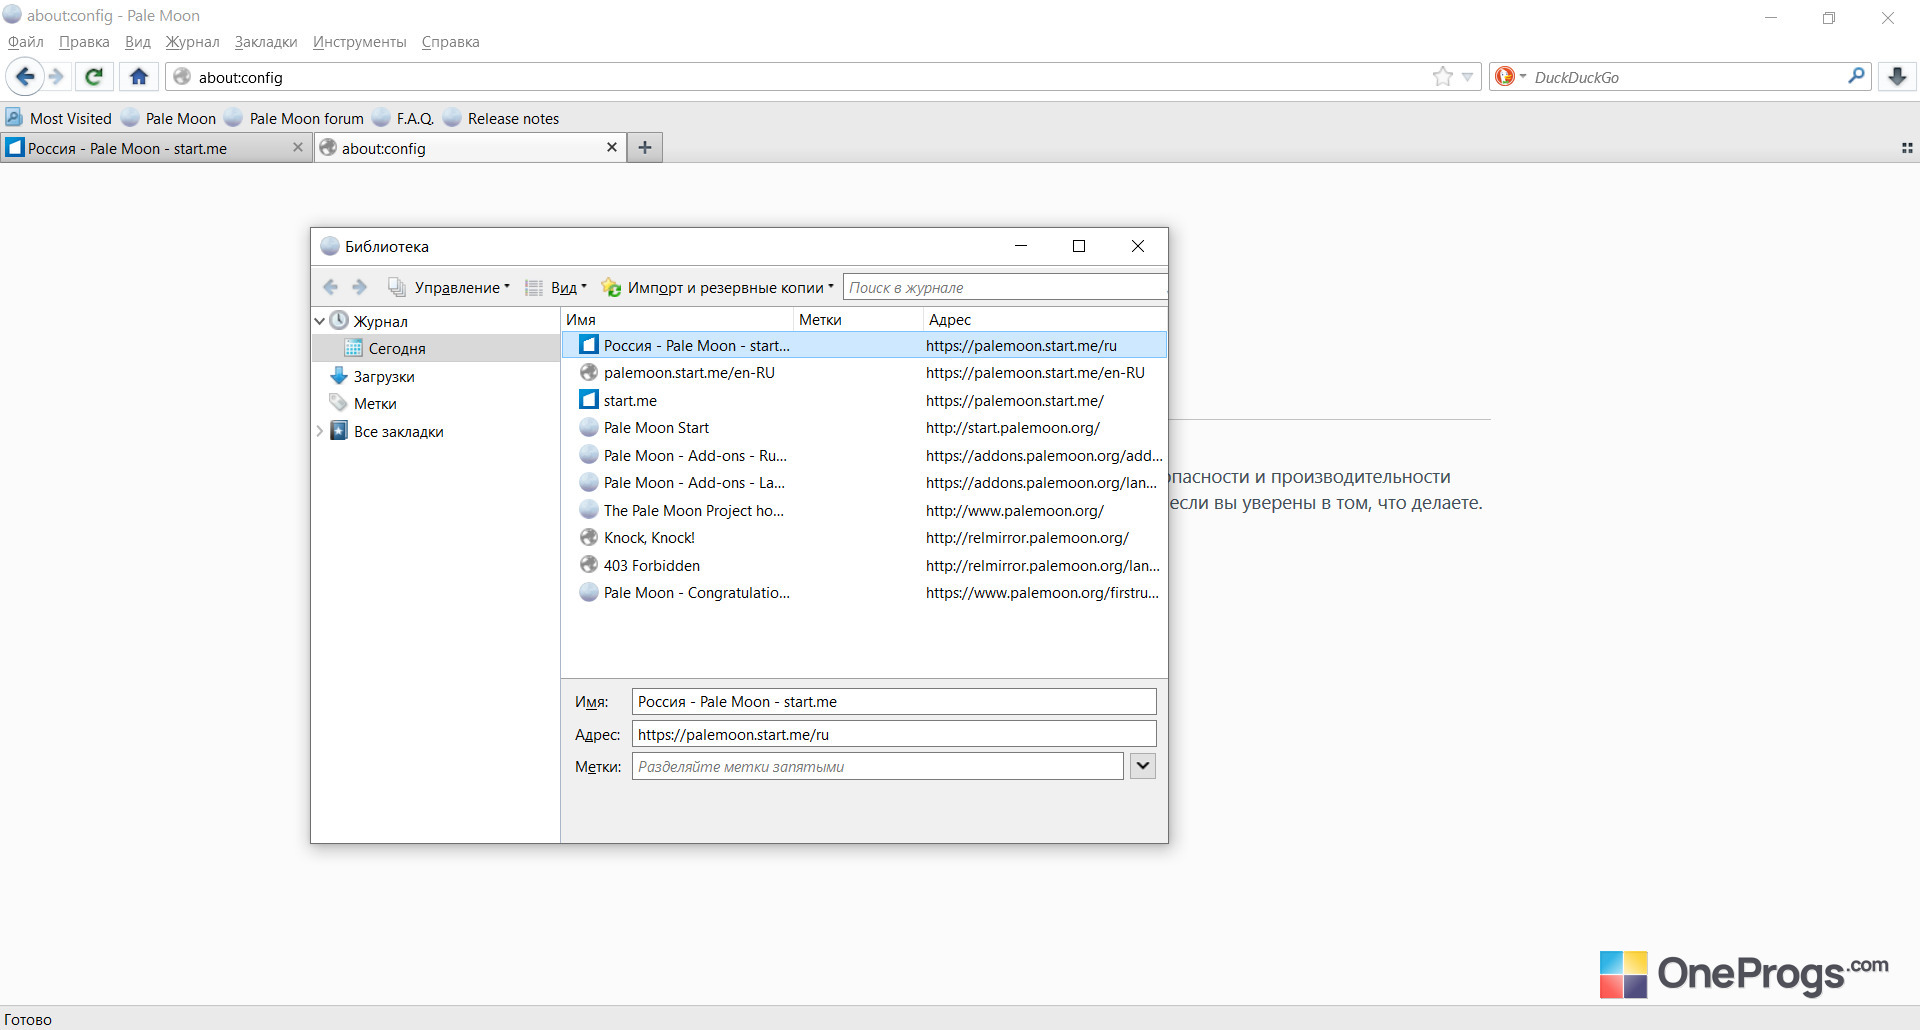Open a new tab with the plus button
Viewport: 1920px width, 1030px height.
click(645, 148)
